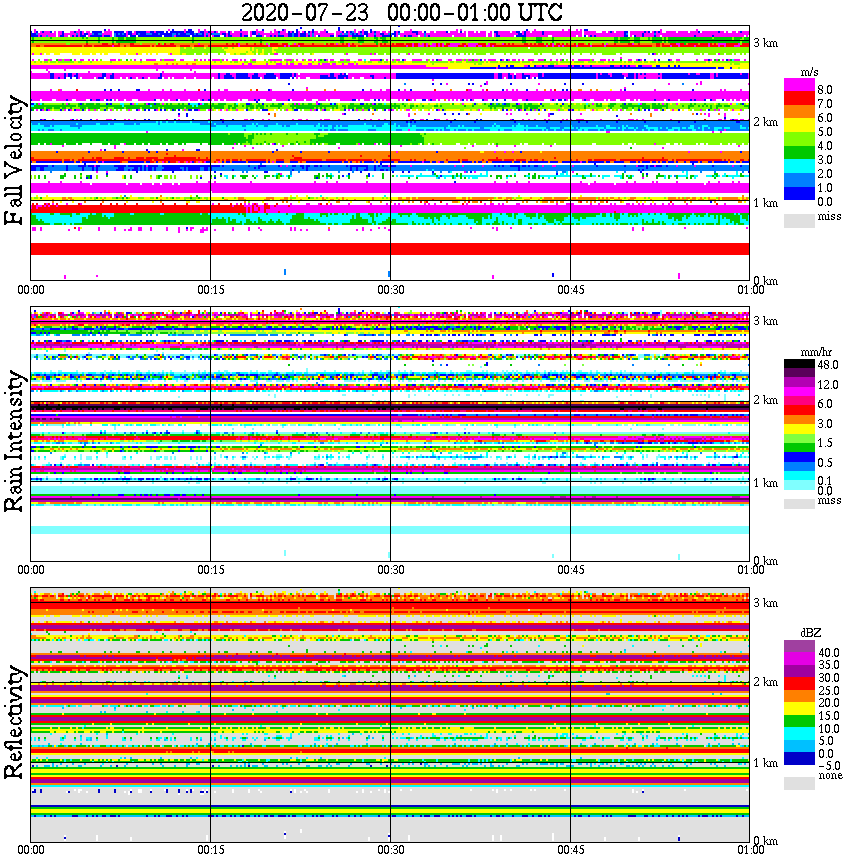This screenshot has height=868, width=850.
Task: Click the 01:00 tick under Reflectivity
Action: pyautogui.click(x=751, y=850)
